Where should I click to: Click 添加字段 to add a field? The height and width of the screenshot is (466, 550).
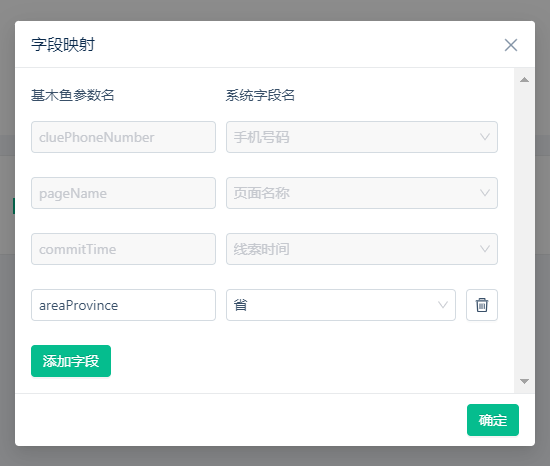(71, 361)
